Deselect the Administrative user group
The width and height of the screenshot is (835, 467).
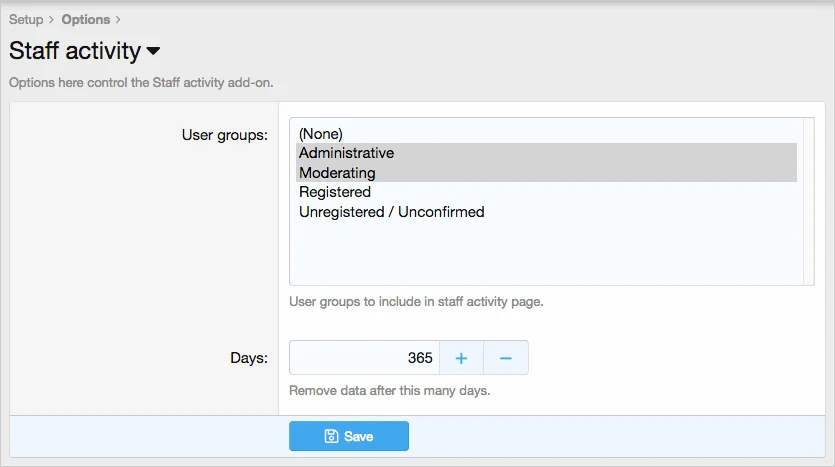tap(346, 153)
